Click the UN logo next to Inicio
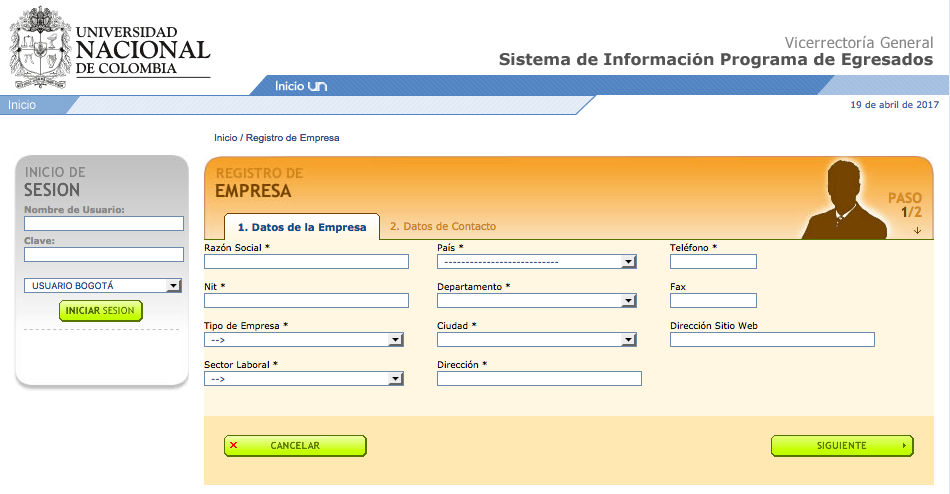 point(317,86)
